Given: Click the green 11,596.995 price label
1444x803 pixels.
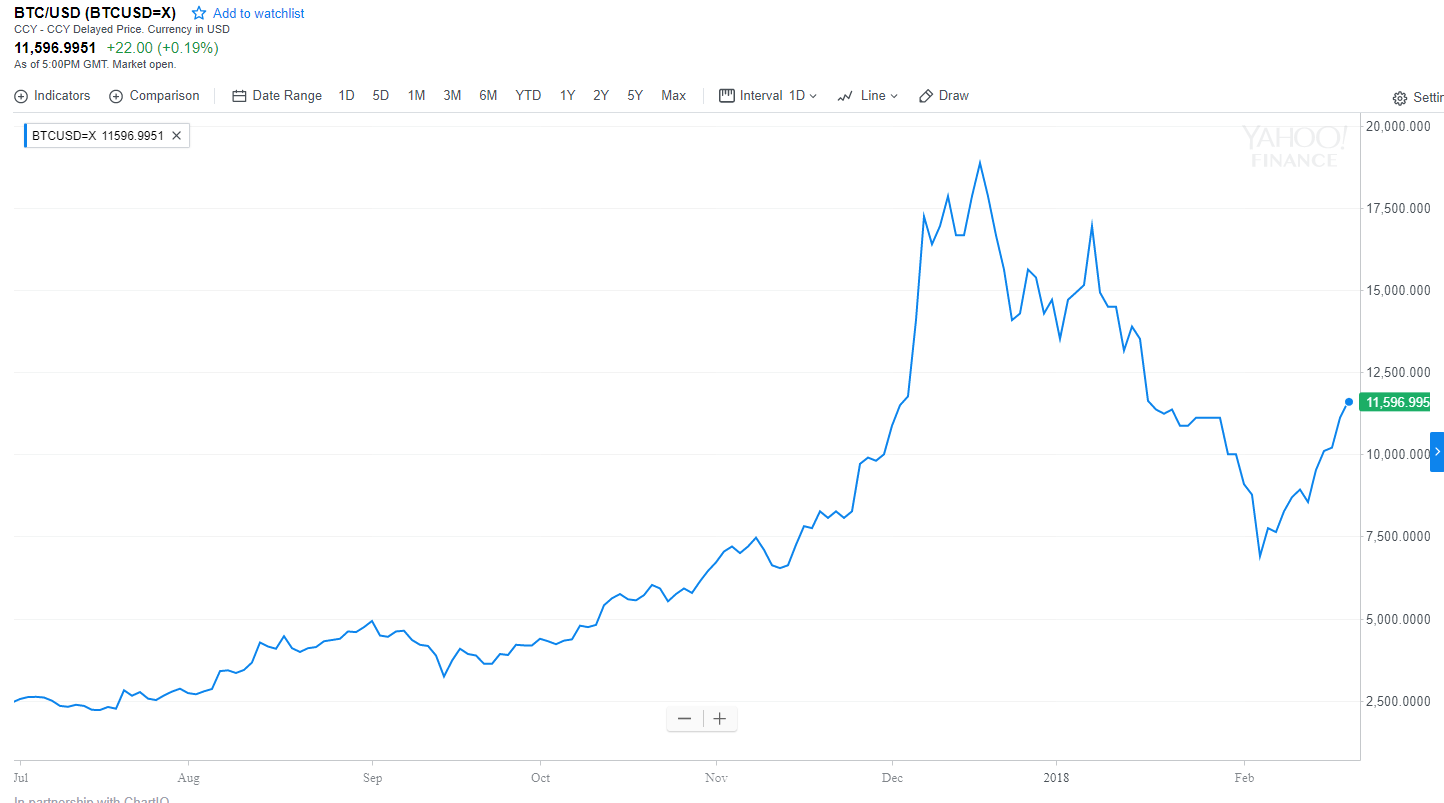Looking at the screenshot, I should [x=1395, y=402].
